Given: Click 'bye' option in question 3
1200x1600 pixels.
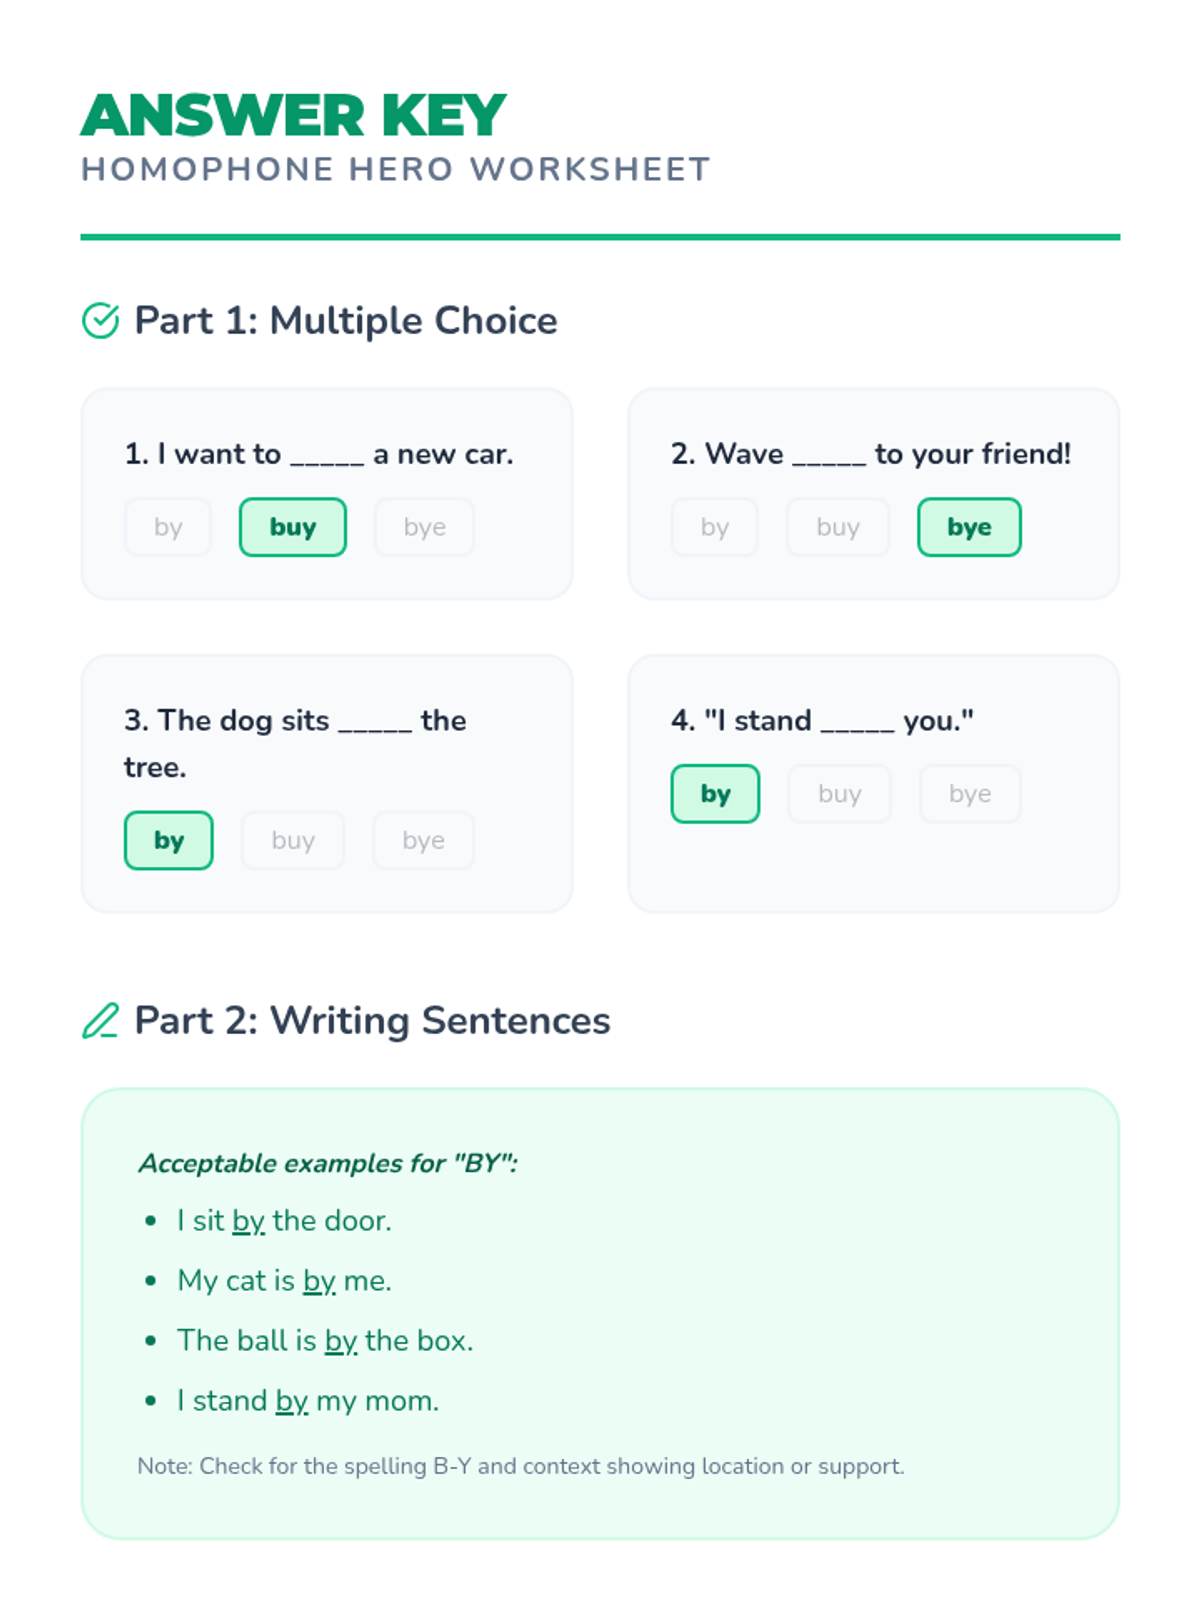Looking at the screenshot, I should 423,840.
